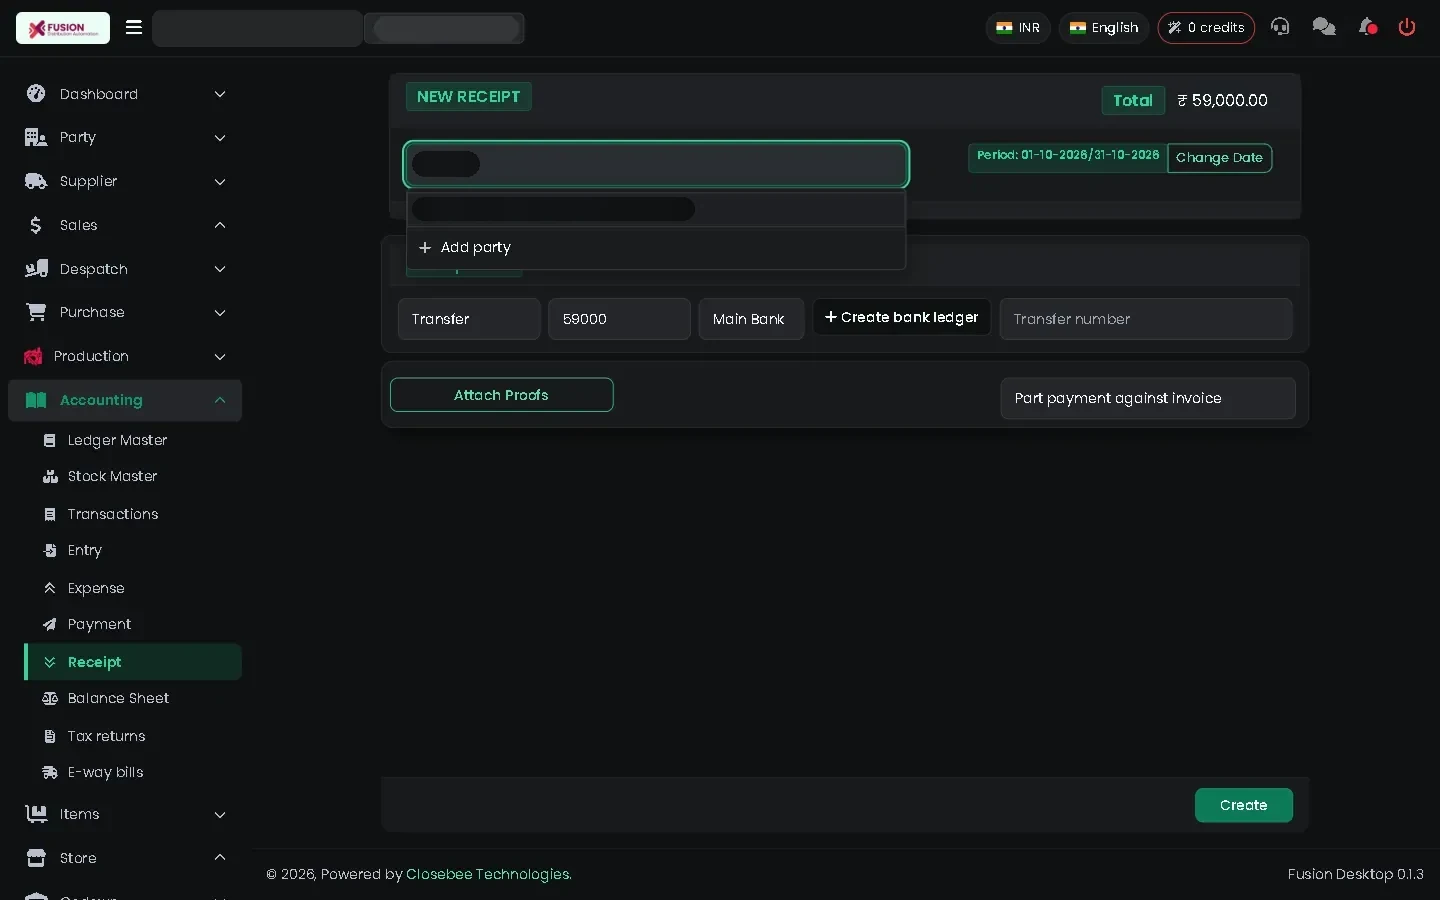Open the Transfer payment mode dropdown
Screen dimensions: 1440x900
tap(469, 319)
